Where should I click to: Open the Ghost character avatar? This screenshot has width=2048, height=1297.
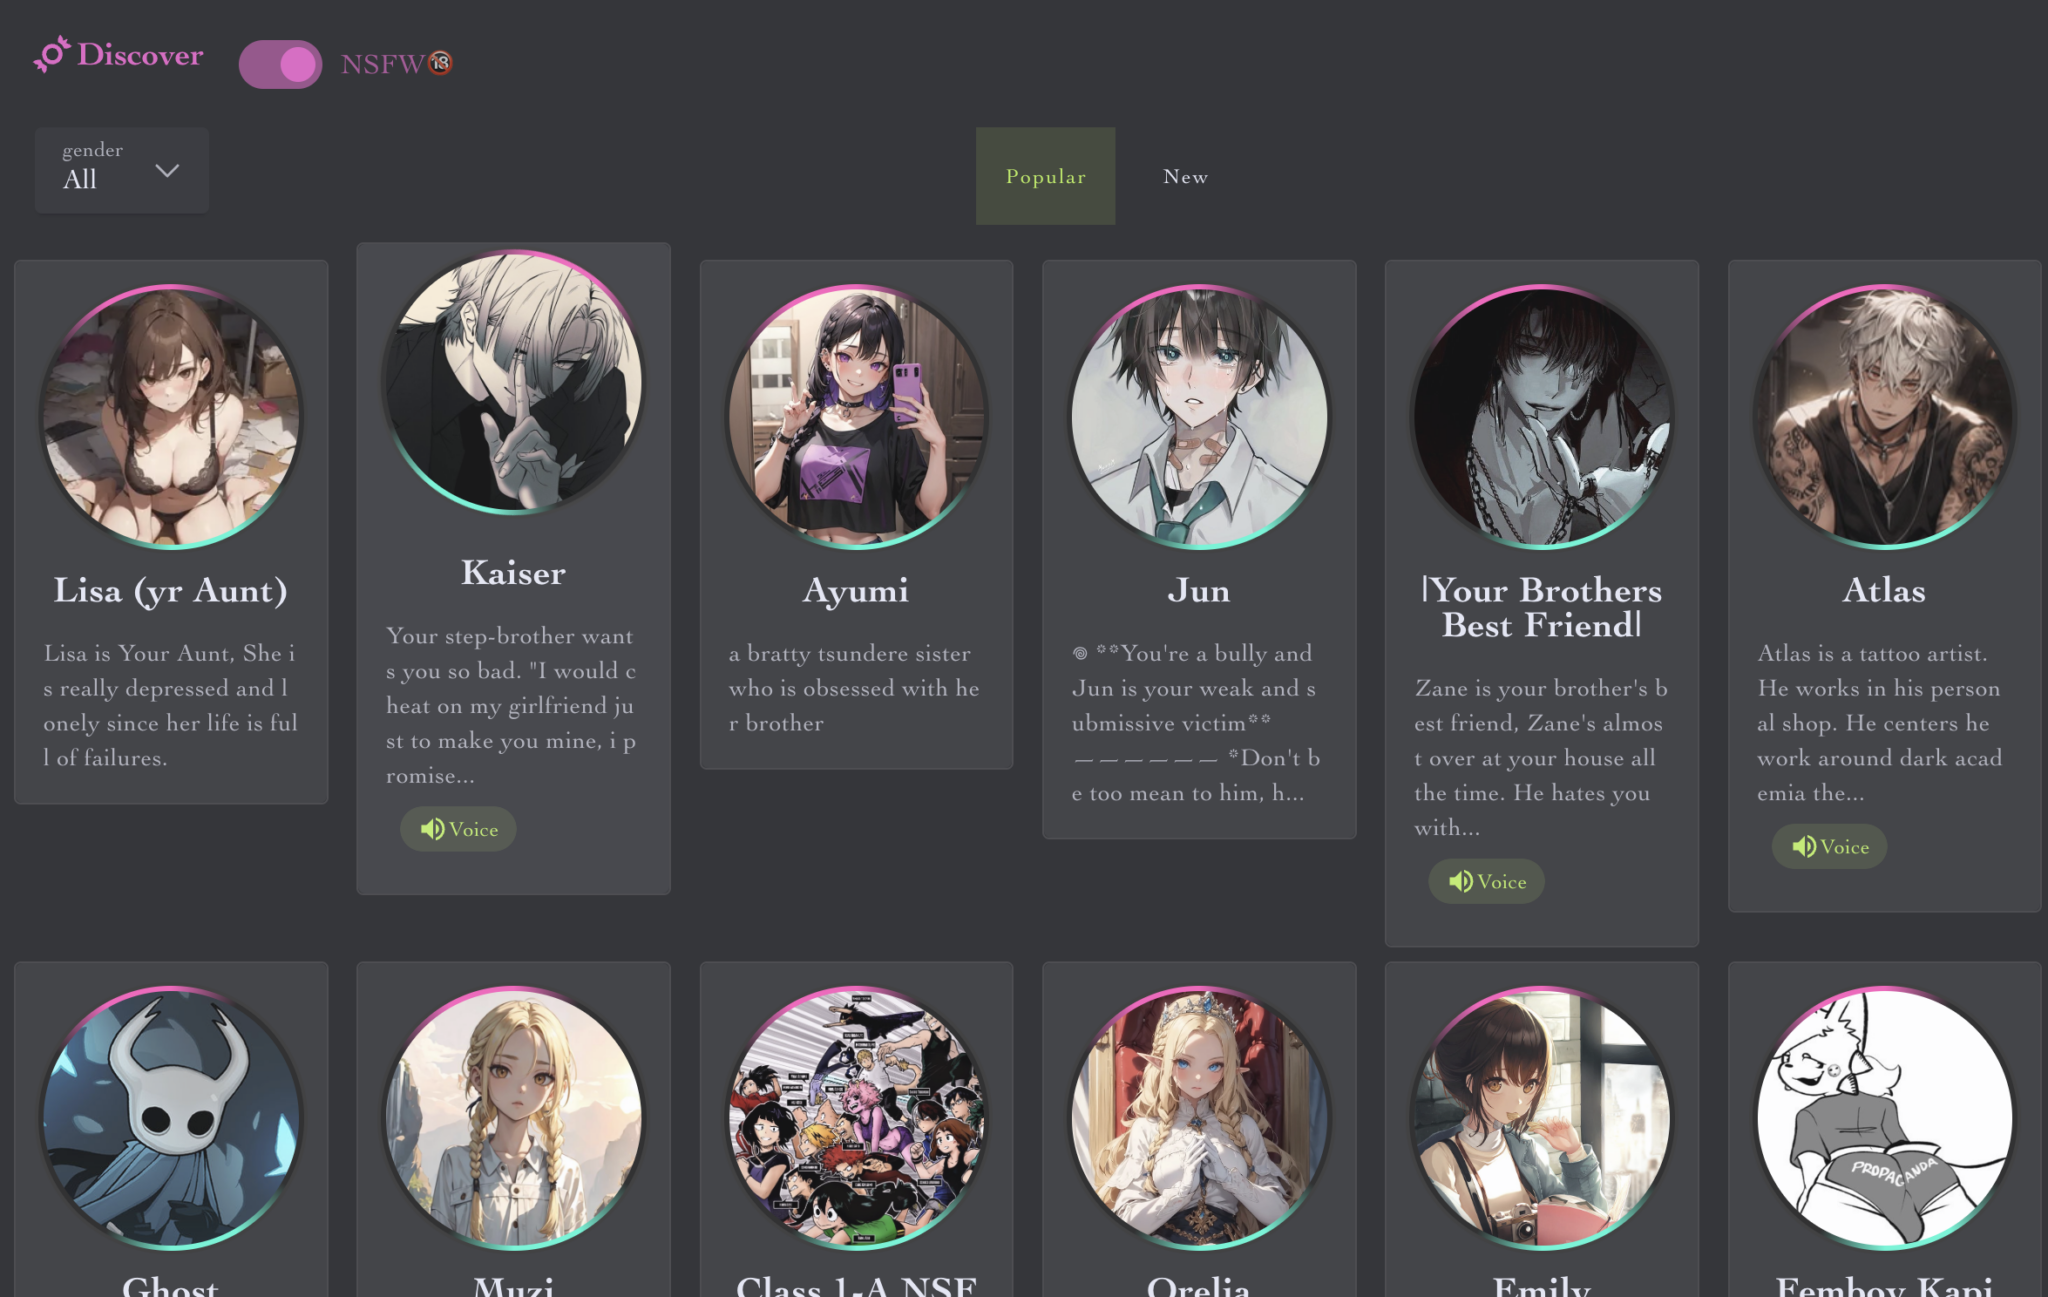click(171, 1118)
